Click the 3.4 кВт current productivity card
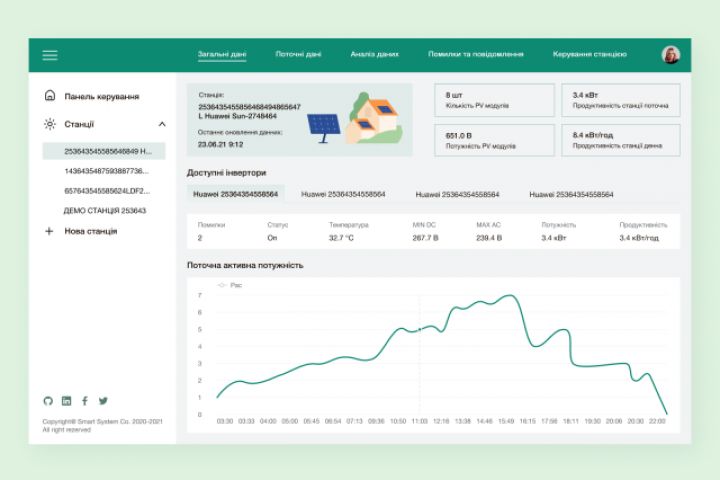The width and height of the screenshot is (720, 480). click(x=621, y=100)
